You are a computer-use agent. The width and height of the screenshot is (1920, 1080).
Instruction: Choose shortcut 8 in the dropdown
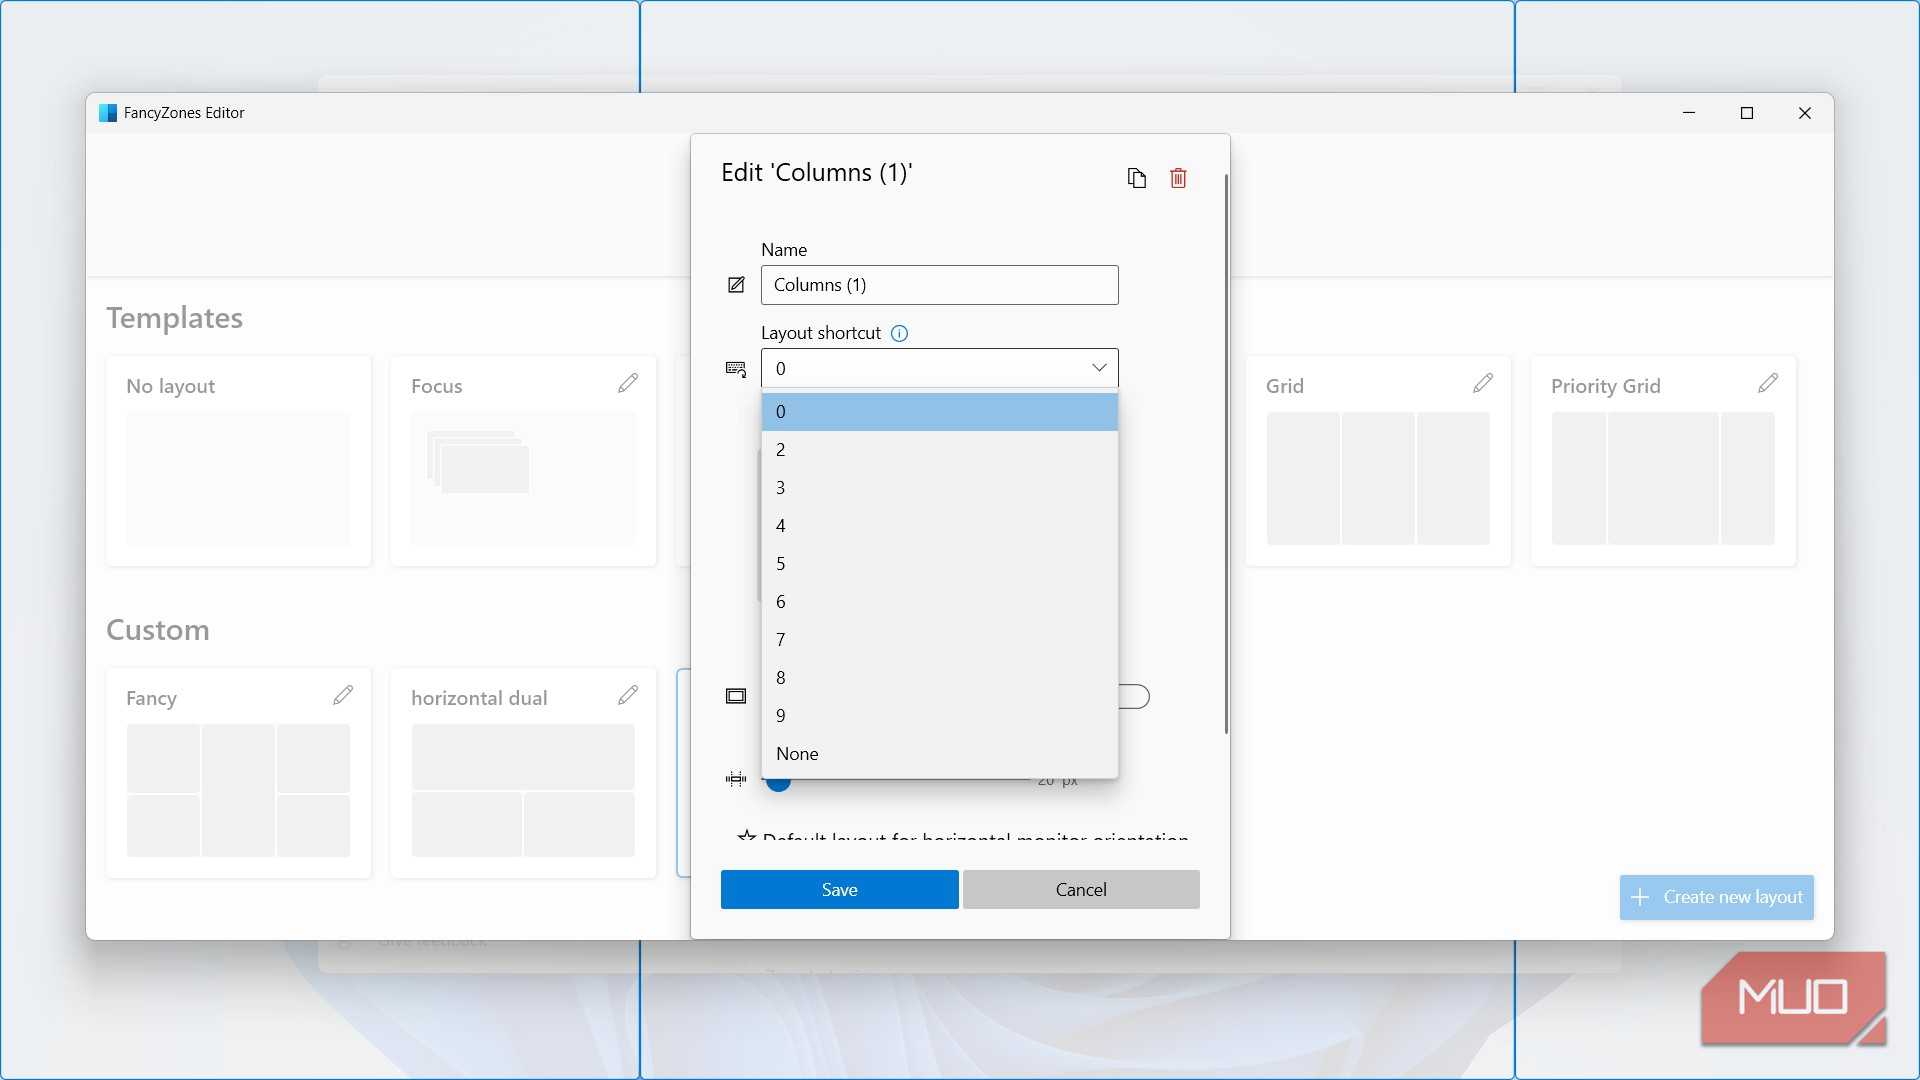tap(940, 678)
